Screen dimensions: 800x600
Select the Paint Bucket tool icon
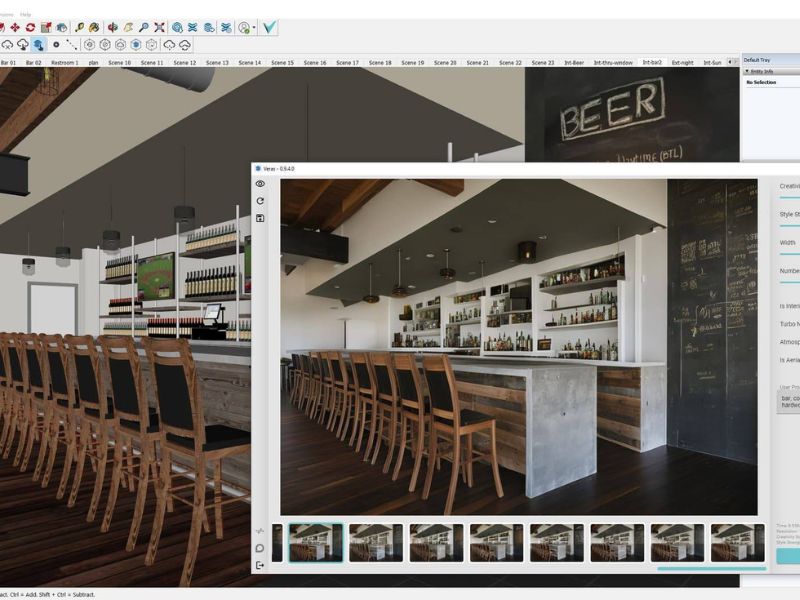tap(94, 28)
